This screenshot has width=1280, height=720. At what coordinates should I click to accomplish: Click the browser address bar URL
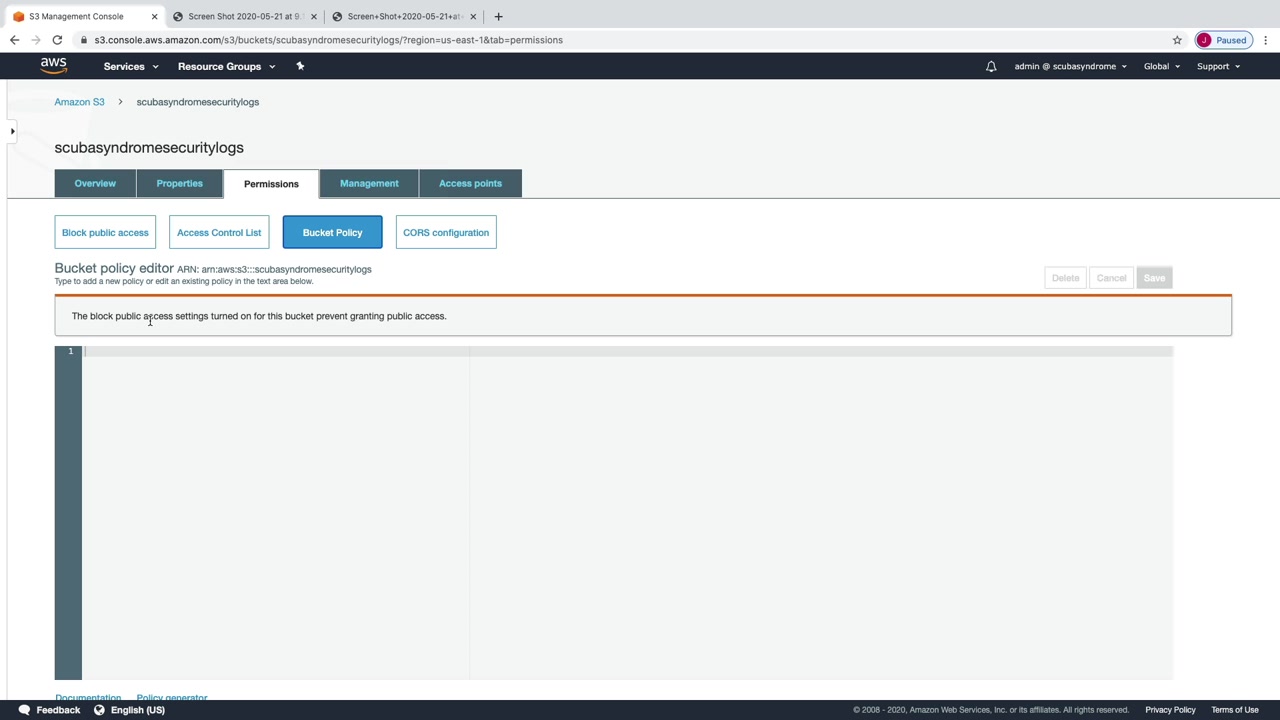click(329, 40)
